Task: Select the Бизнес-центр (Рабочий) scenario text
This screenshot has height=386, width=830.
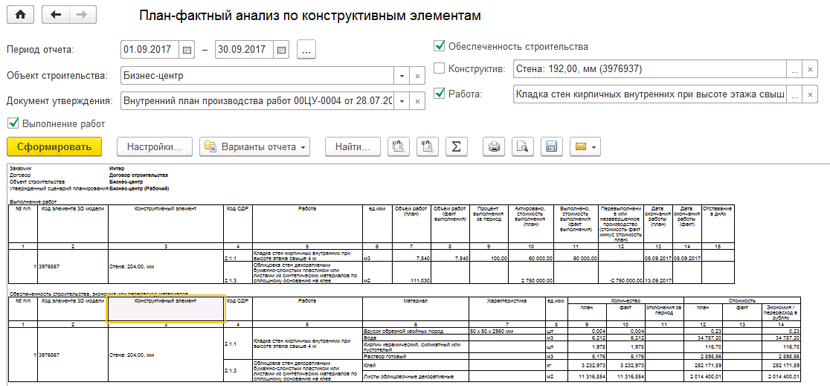Action: coord(139,188)
